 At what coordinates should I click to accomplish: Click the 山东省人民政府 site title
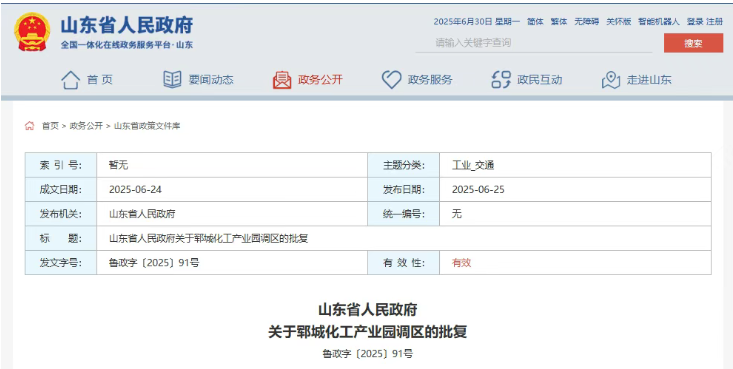[x=127, y=25]
